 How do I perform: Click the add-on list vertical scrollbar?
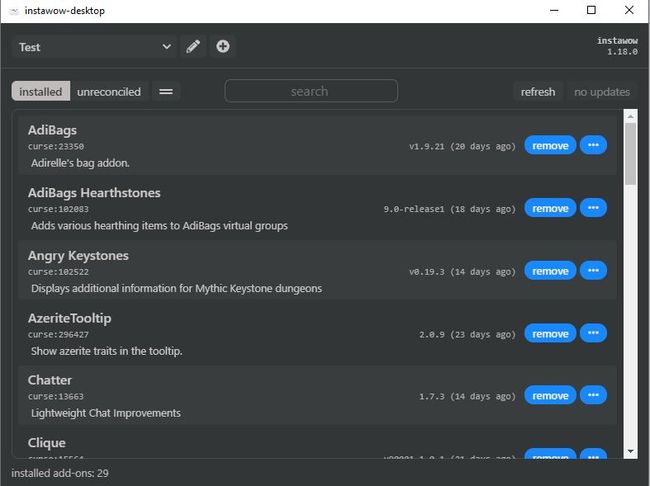point(630,155)
